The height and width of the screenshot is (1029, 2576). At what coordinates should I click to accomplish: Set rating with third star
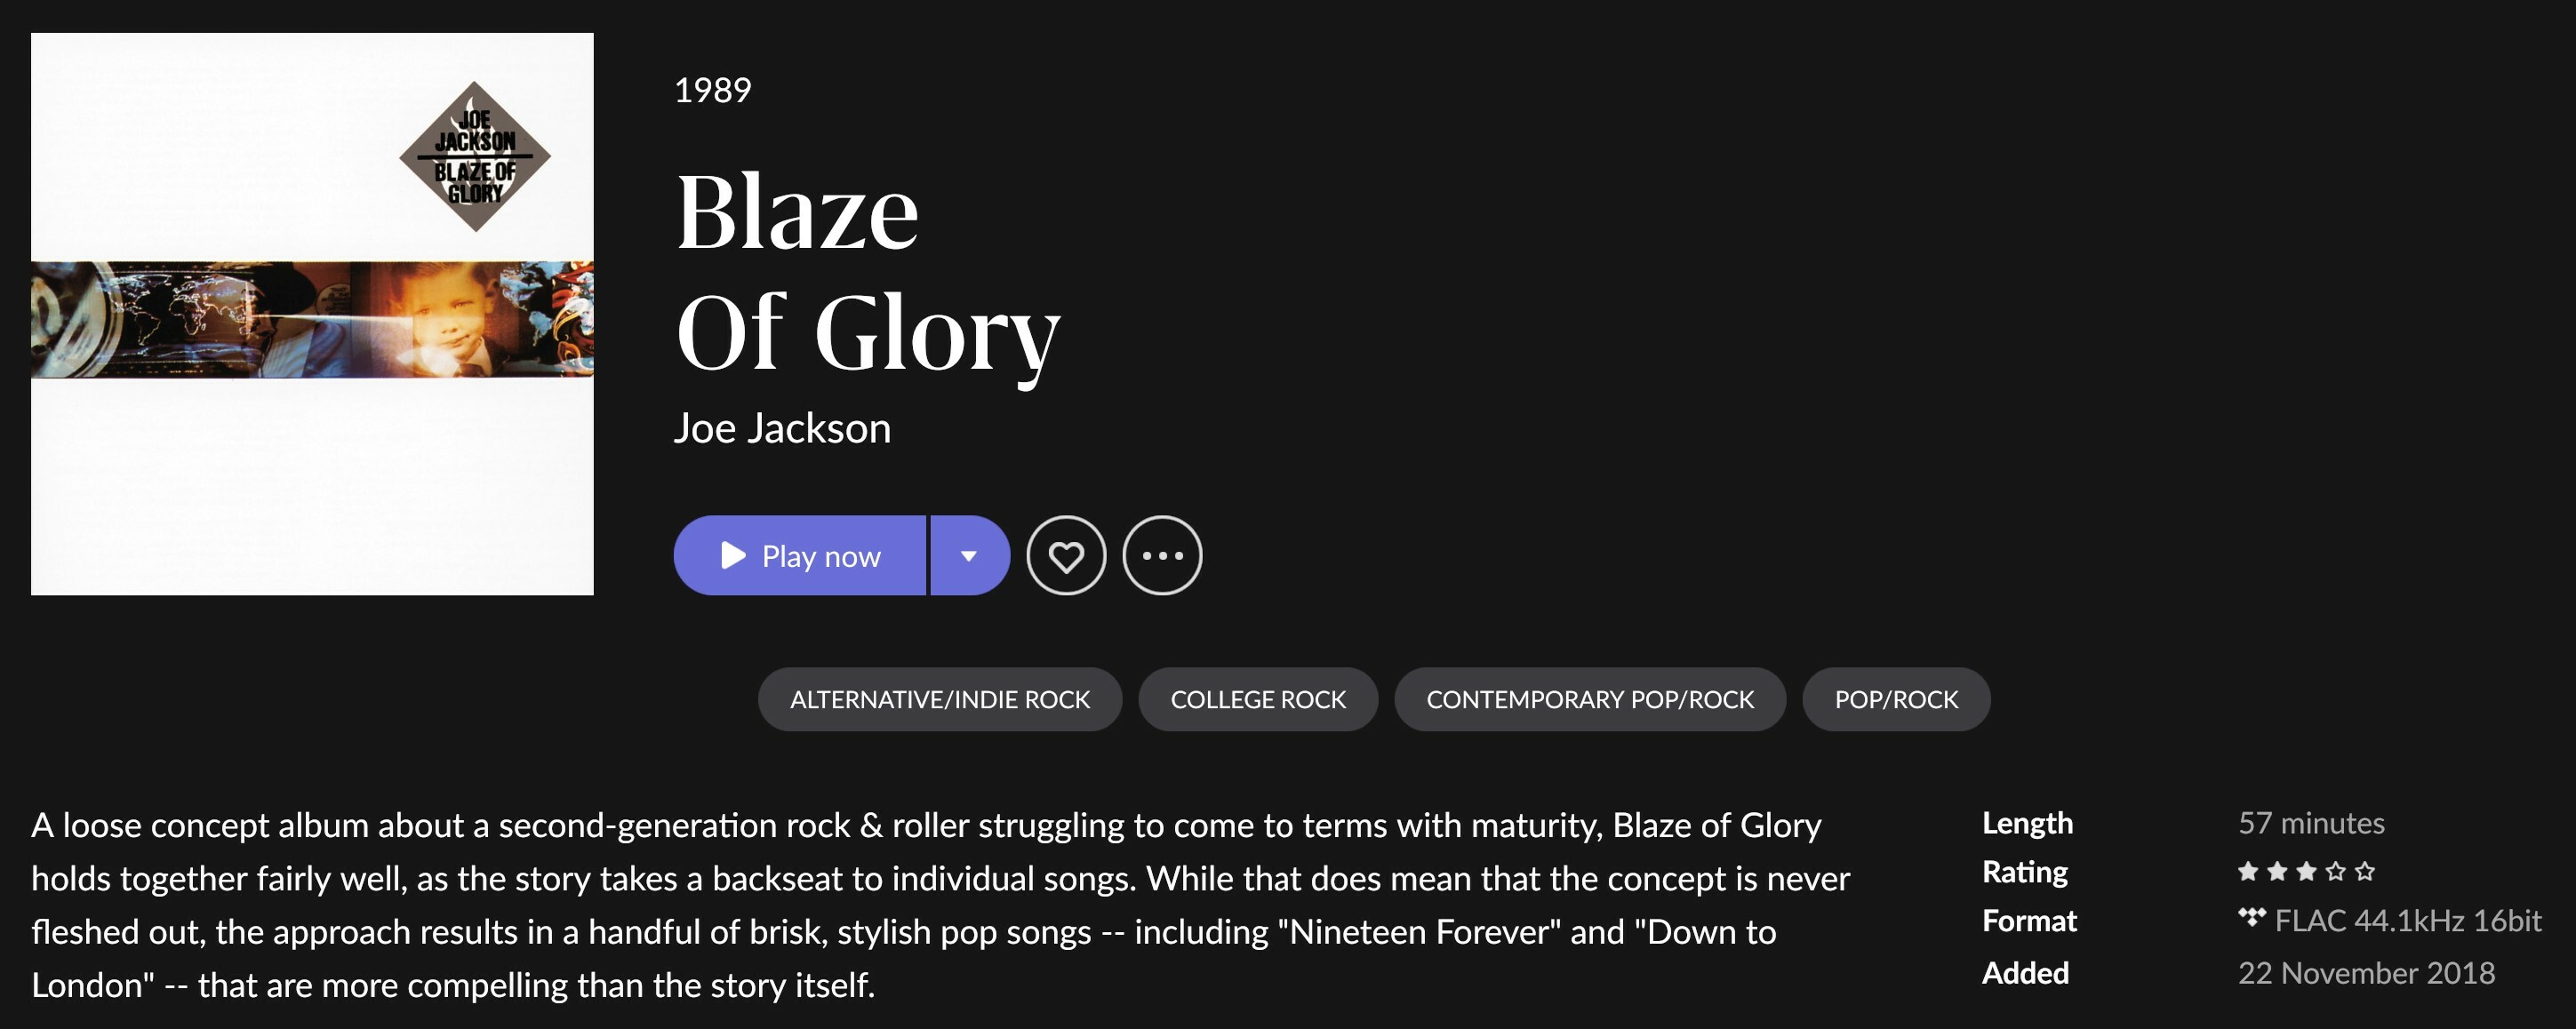coord(2306,871)
